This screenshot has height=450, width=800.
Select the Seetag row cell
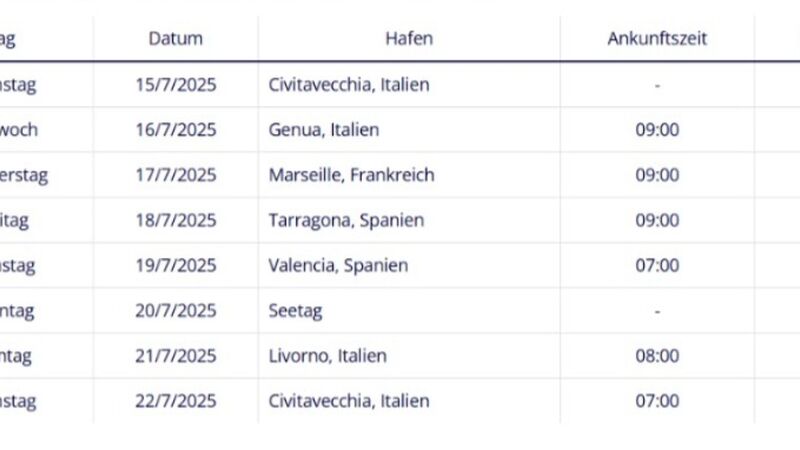(x=295, y=311)
